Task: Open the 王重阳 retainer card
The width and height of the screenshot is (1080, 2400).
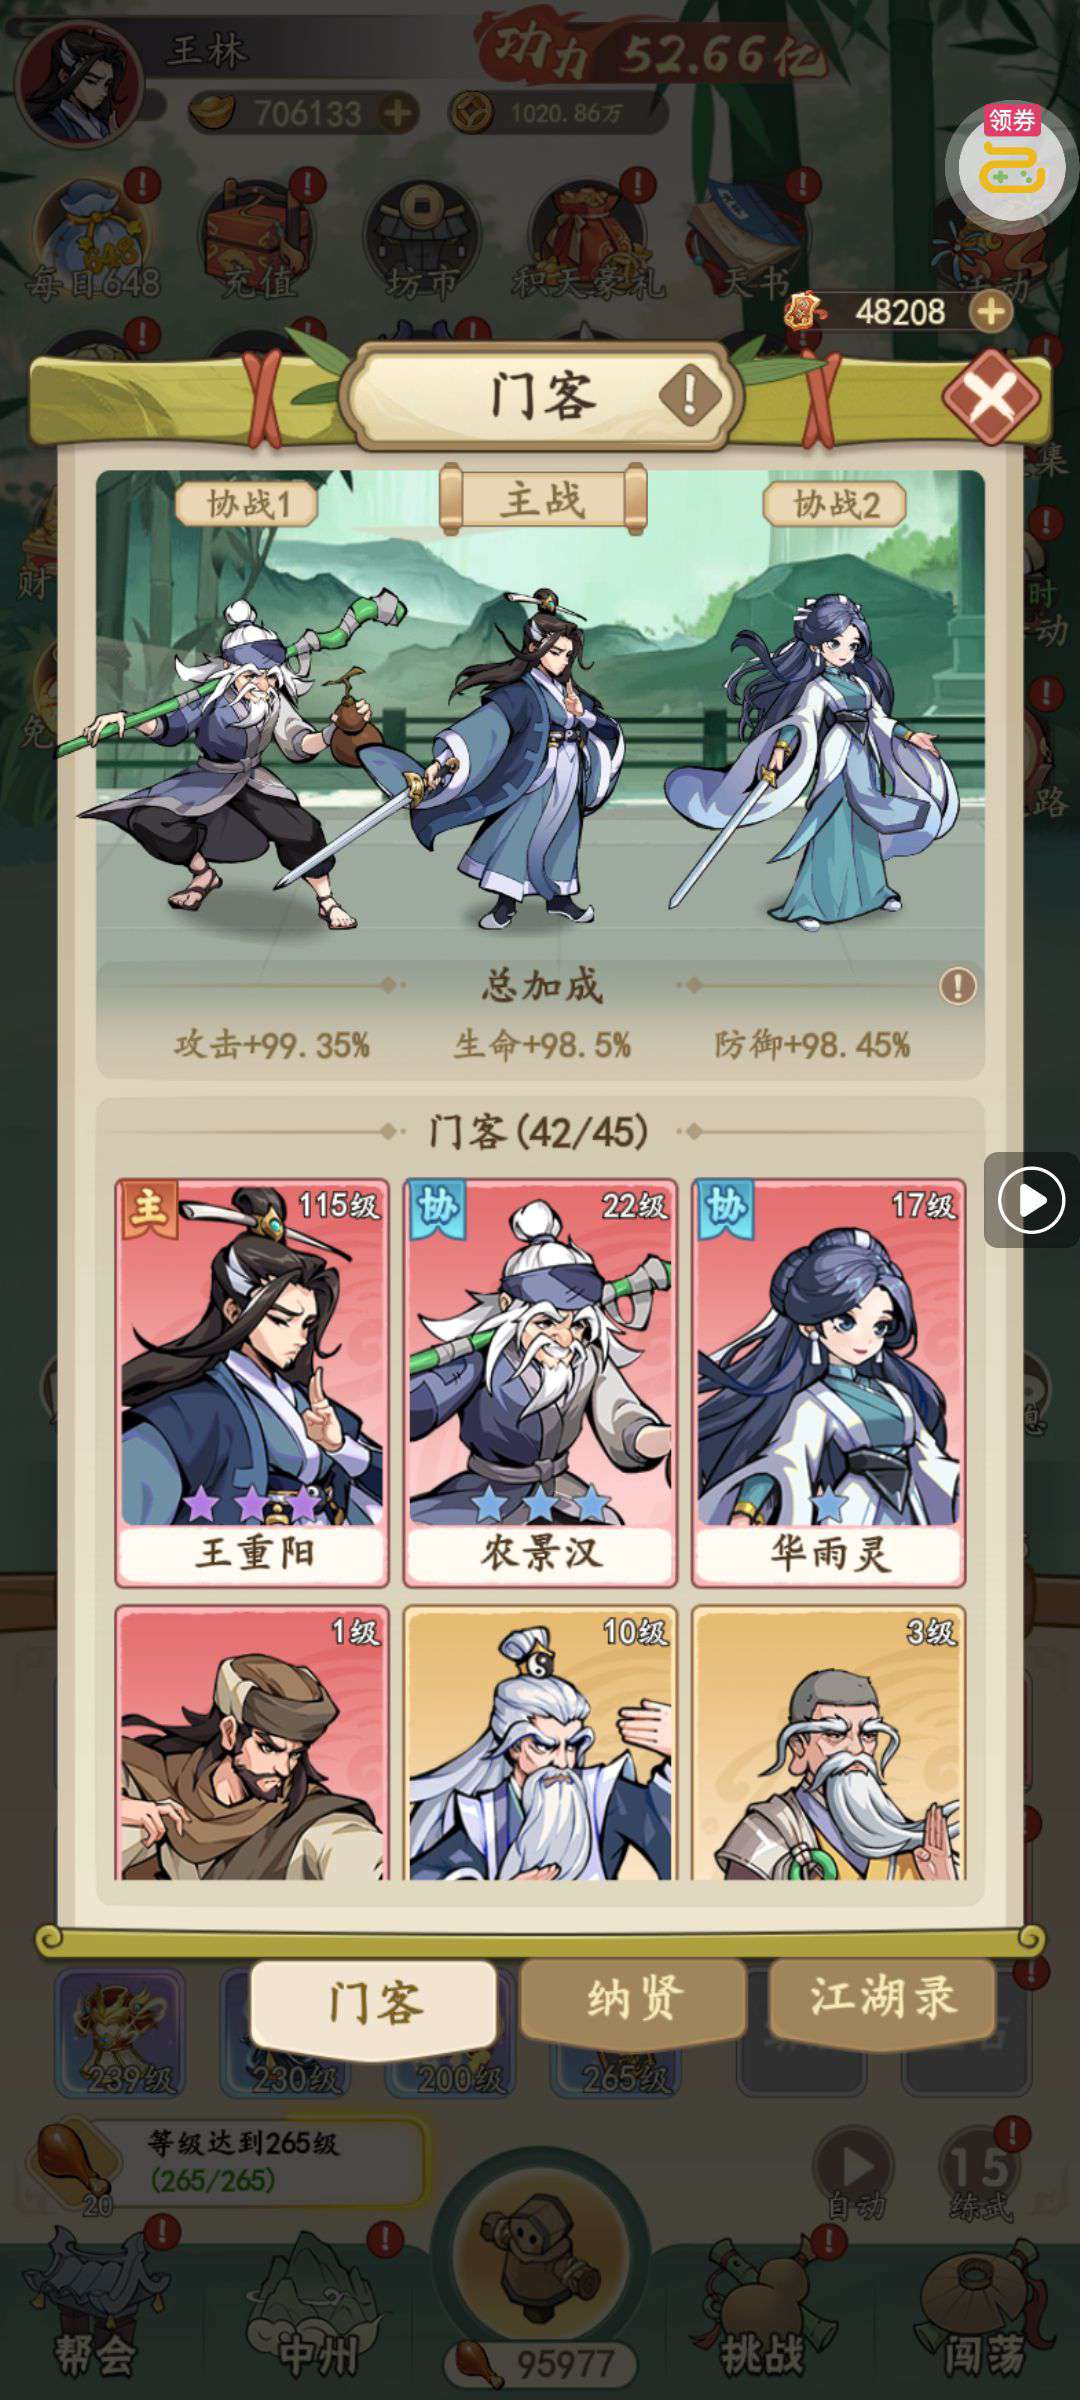Action: pos(252,1383)
